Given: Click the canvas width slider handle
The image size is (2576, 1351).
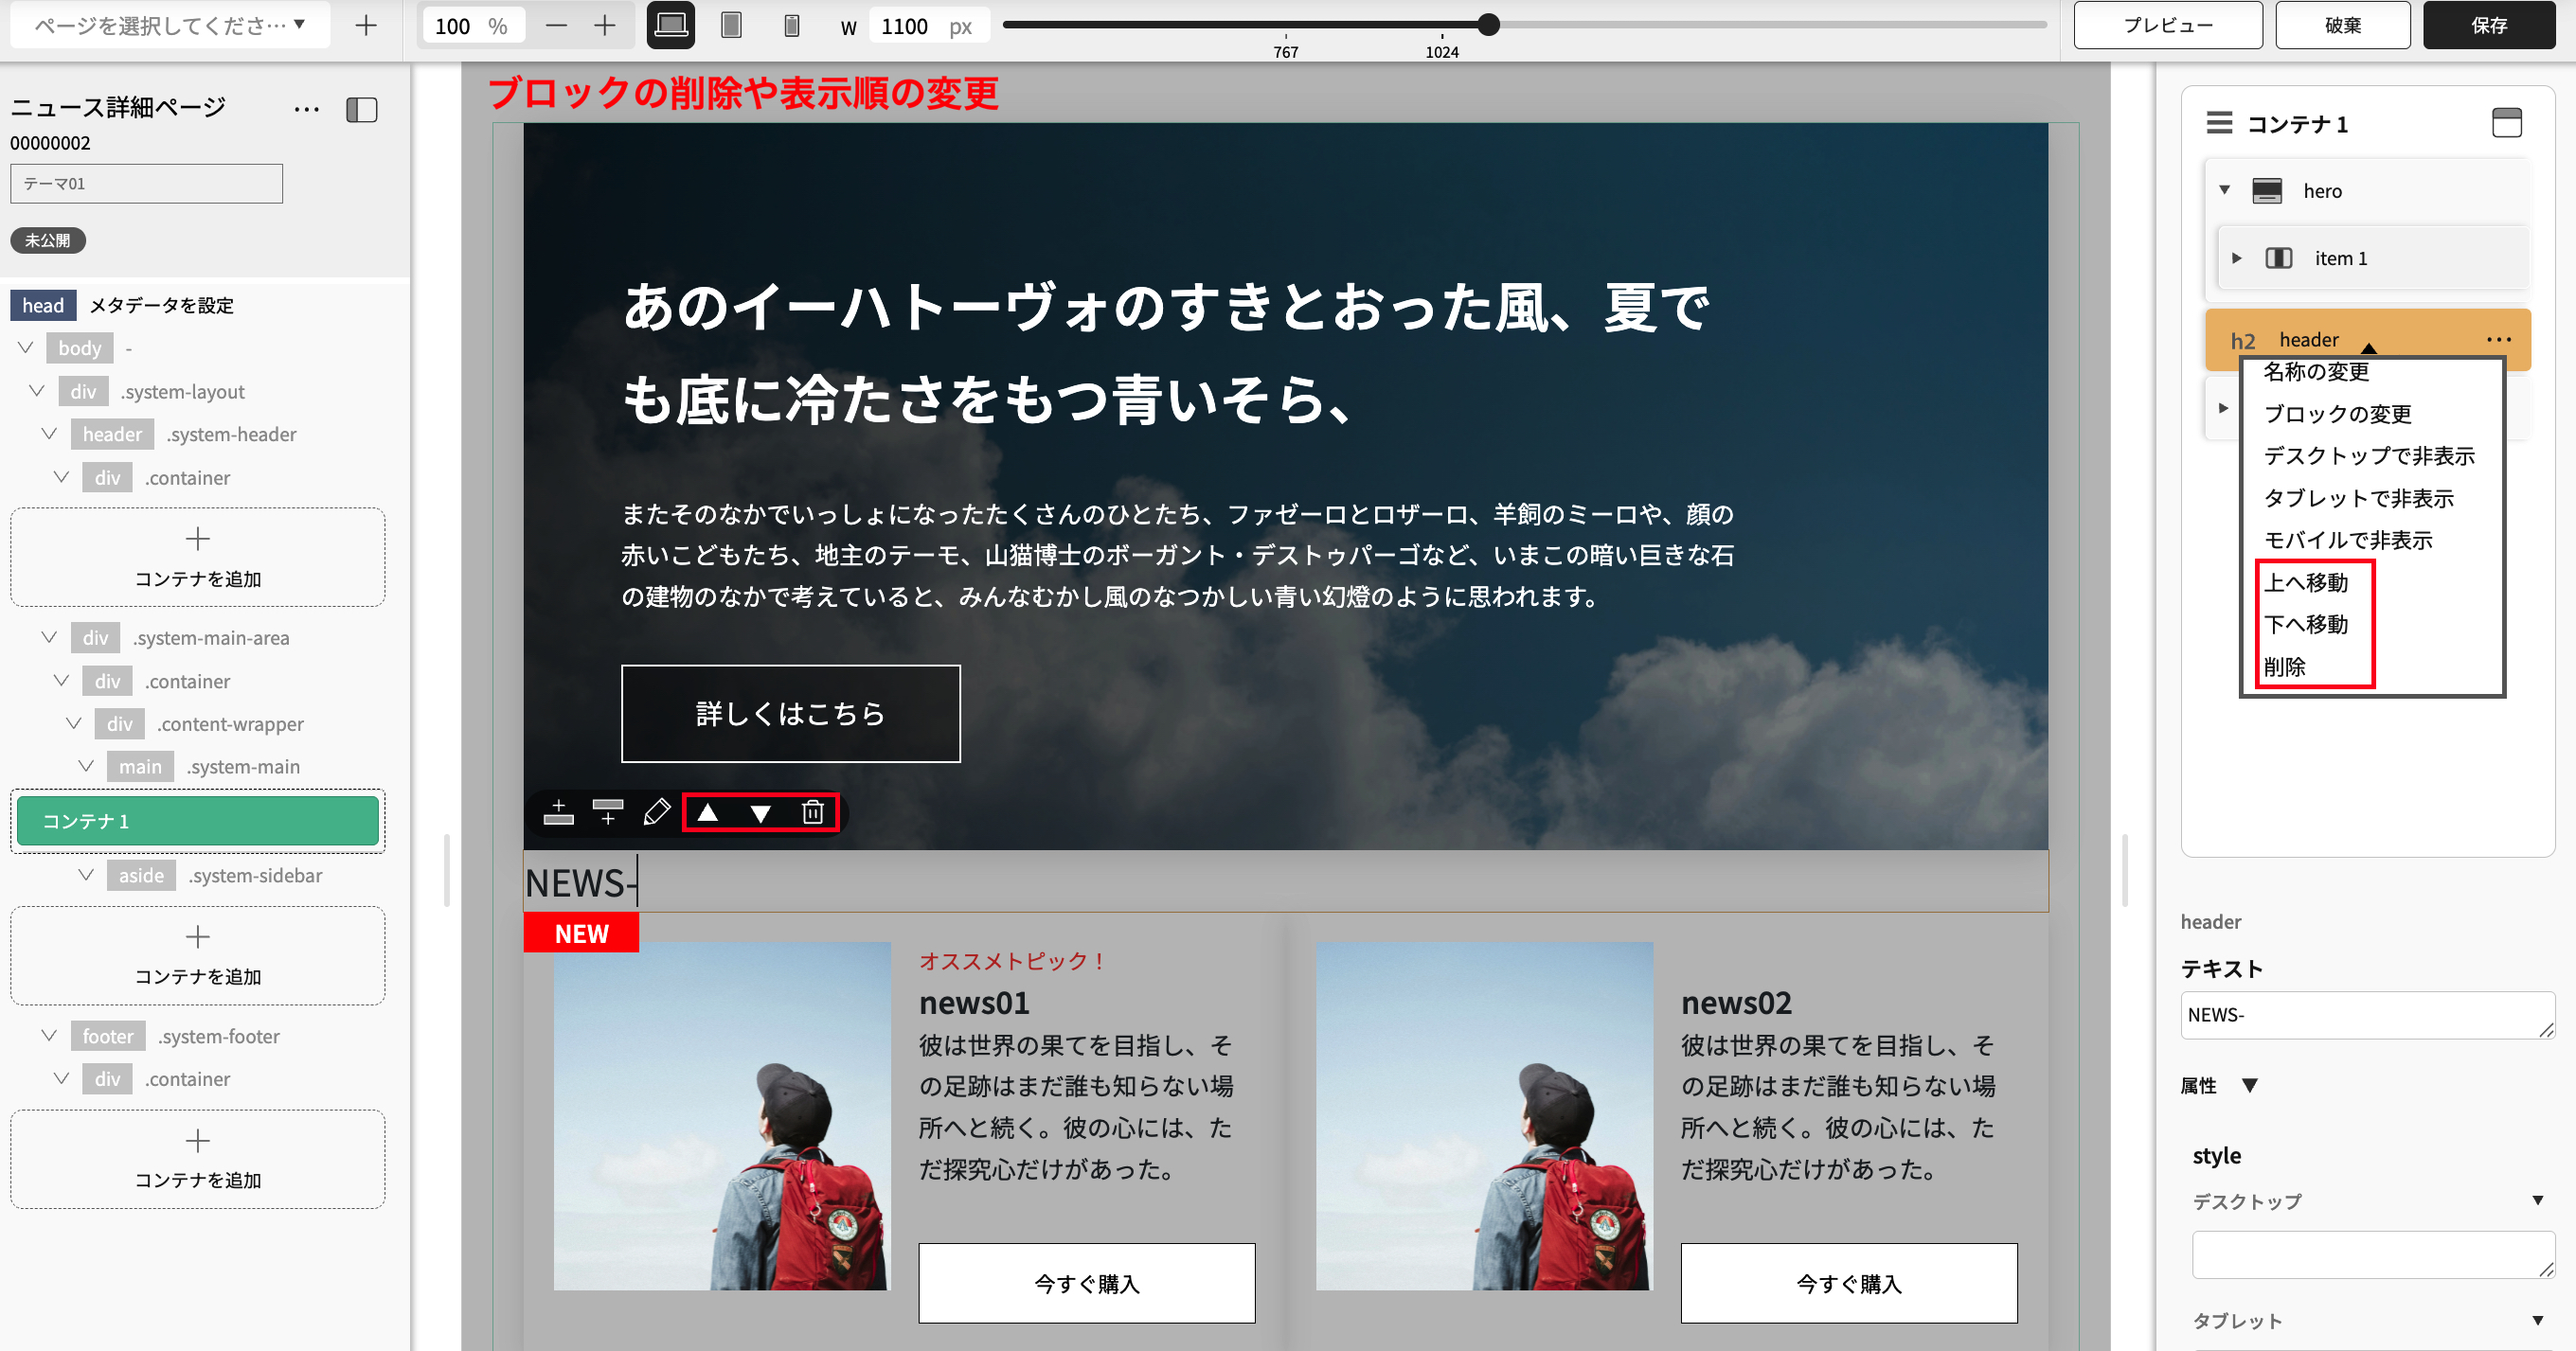Looking at the screenshot, I should tap(1488, 24).
